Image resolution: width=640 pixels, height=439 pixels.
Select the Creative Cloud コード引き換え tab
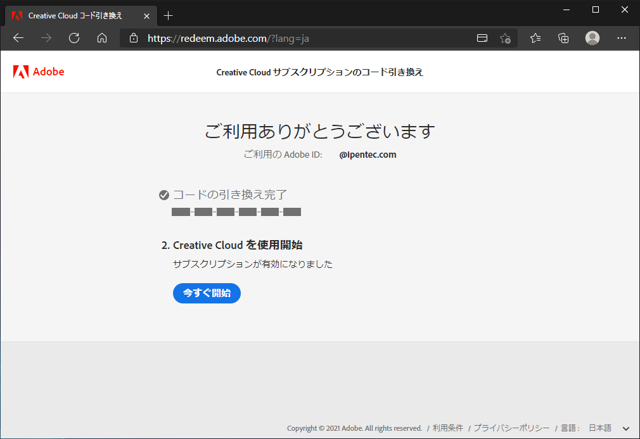pyautogui.click(x=80, y=16)
